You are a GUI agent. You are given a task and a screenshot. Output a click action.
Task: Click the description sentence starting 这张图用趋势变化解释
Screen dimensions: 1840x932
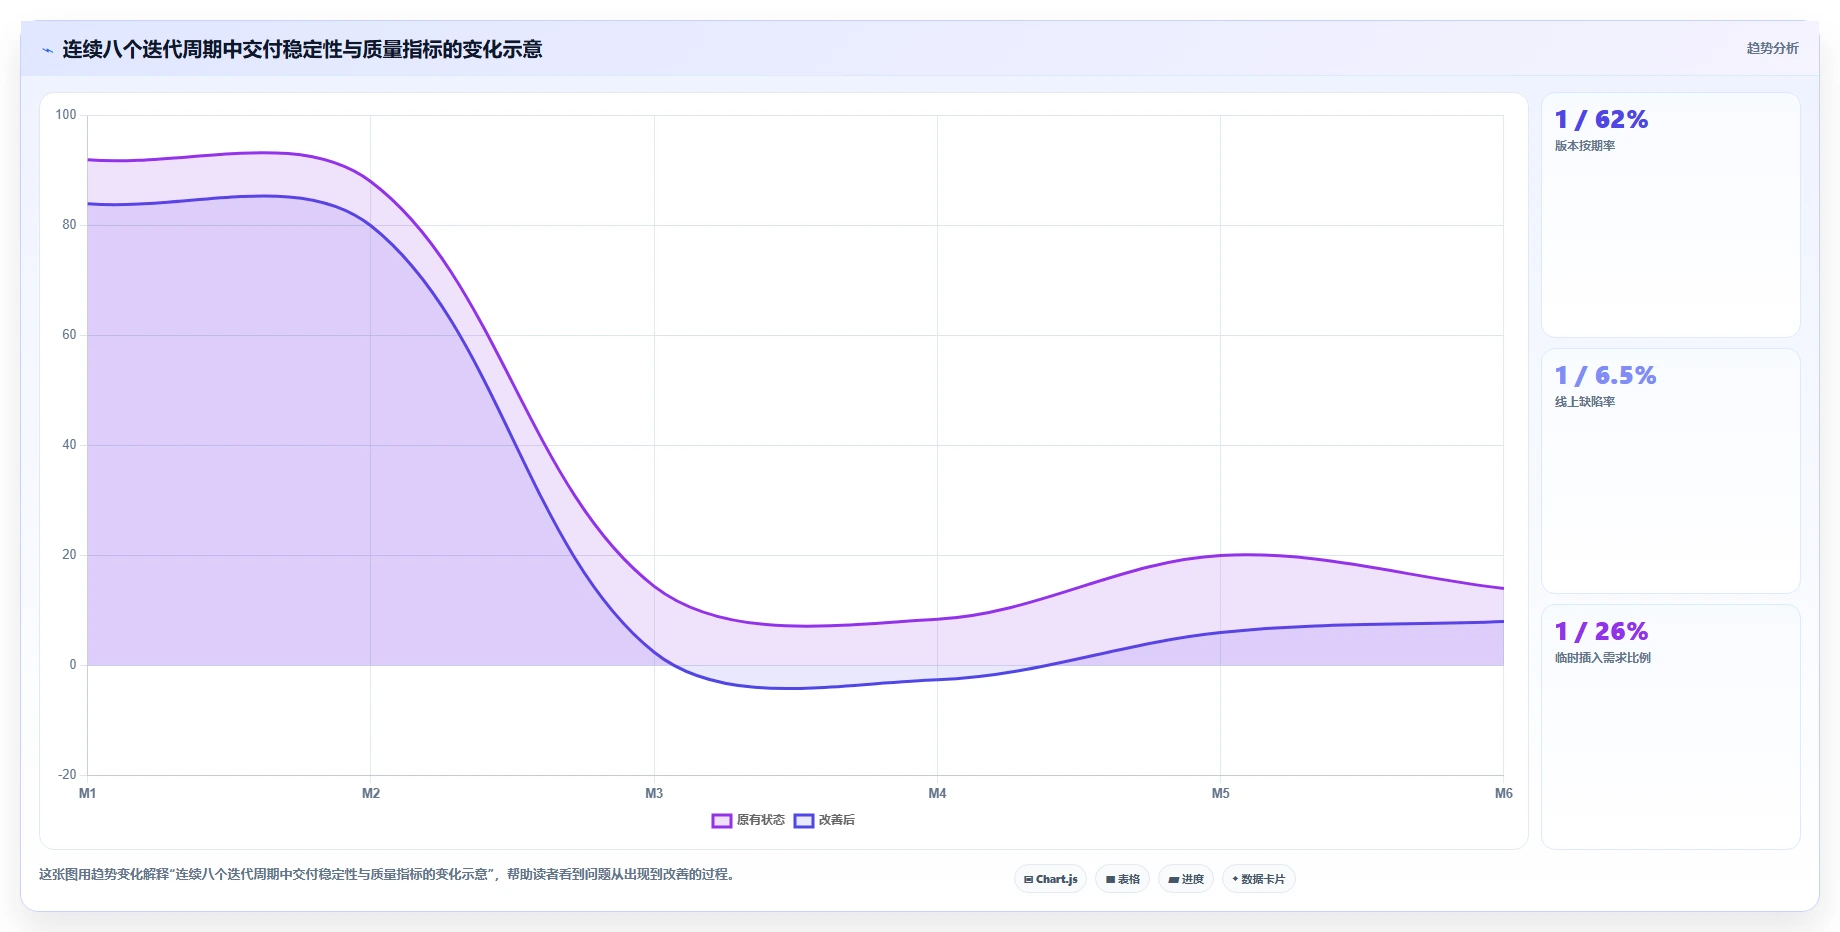(389, 874)
